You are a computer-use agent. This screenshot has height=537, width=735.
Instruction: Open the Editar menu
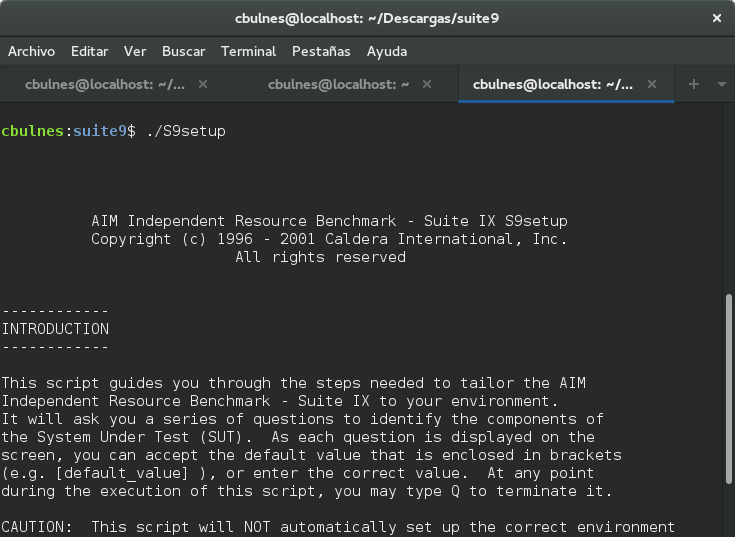(90, 51)
